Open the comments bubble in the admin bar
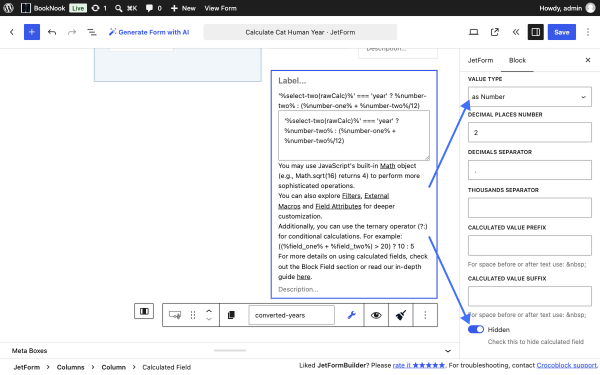 click(x=153, y=8)
